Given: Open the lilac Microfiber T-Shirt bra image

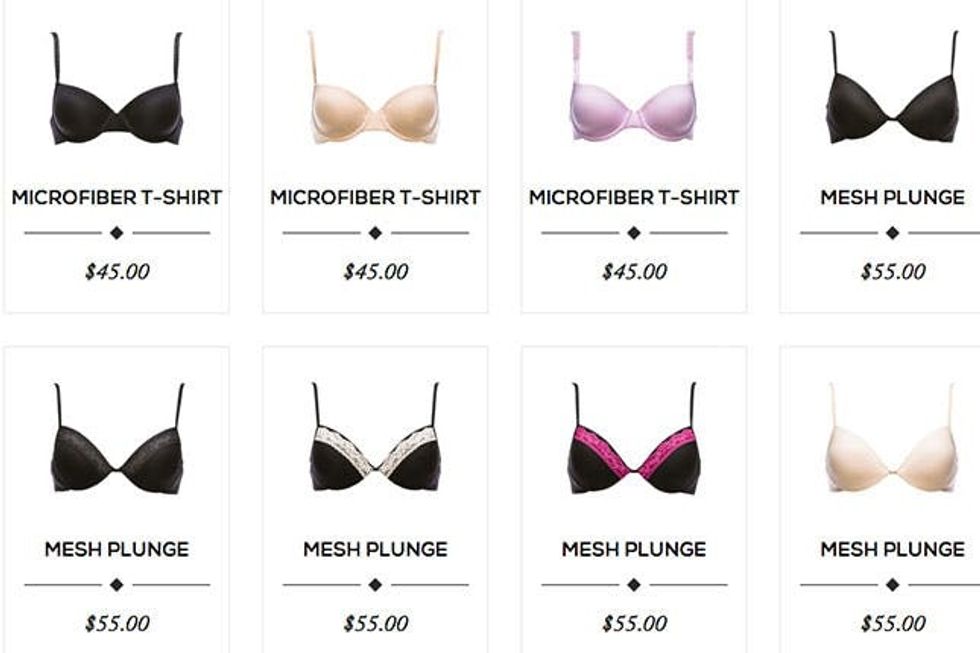Looking at the screenshot, I should 634,86.
